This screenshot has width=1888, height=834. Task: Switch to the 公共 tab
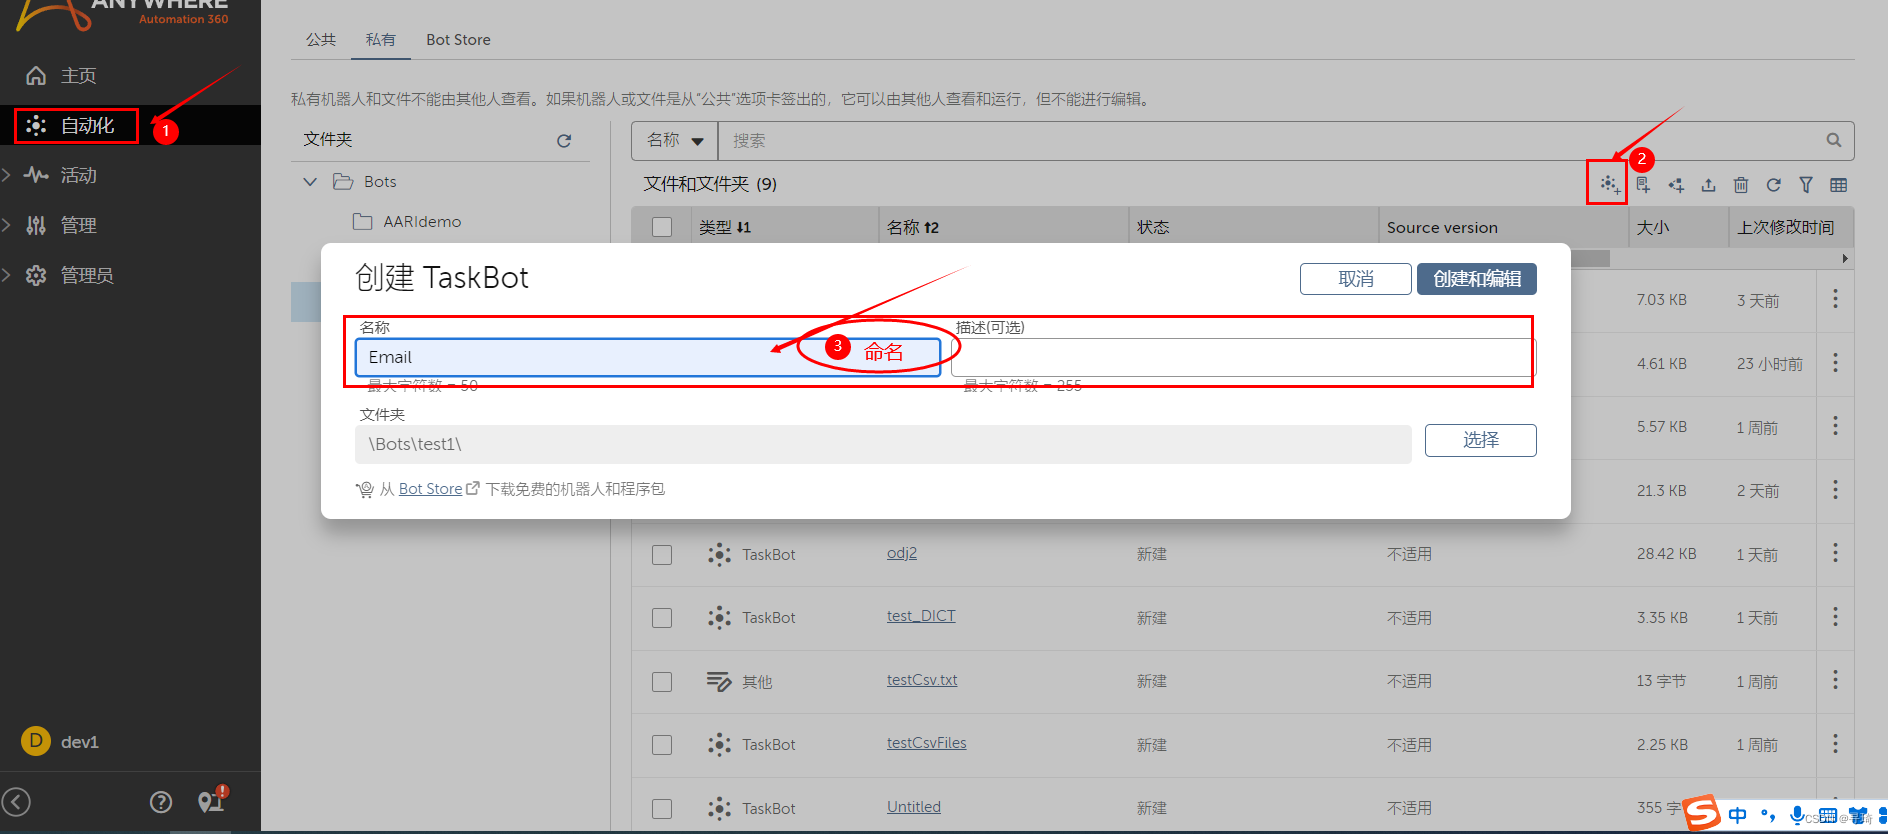click(x=321, y=40)
